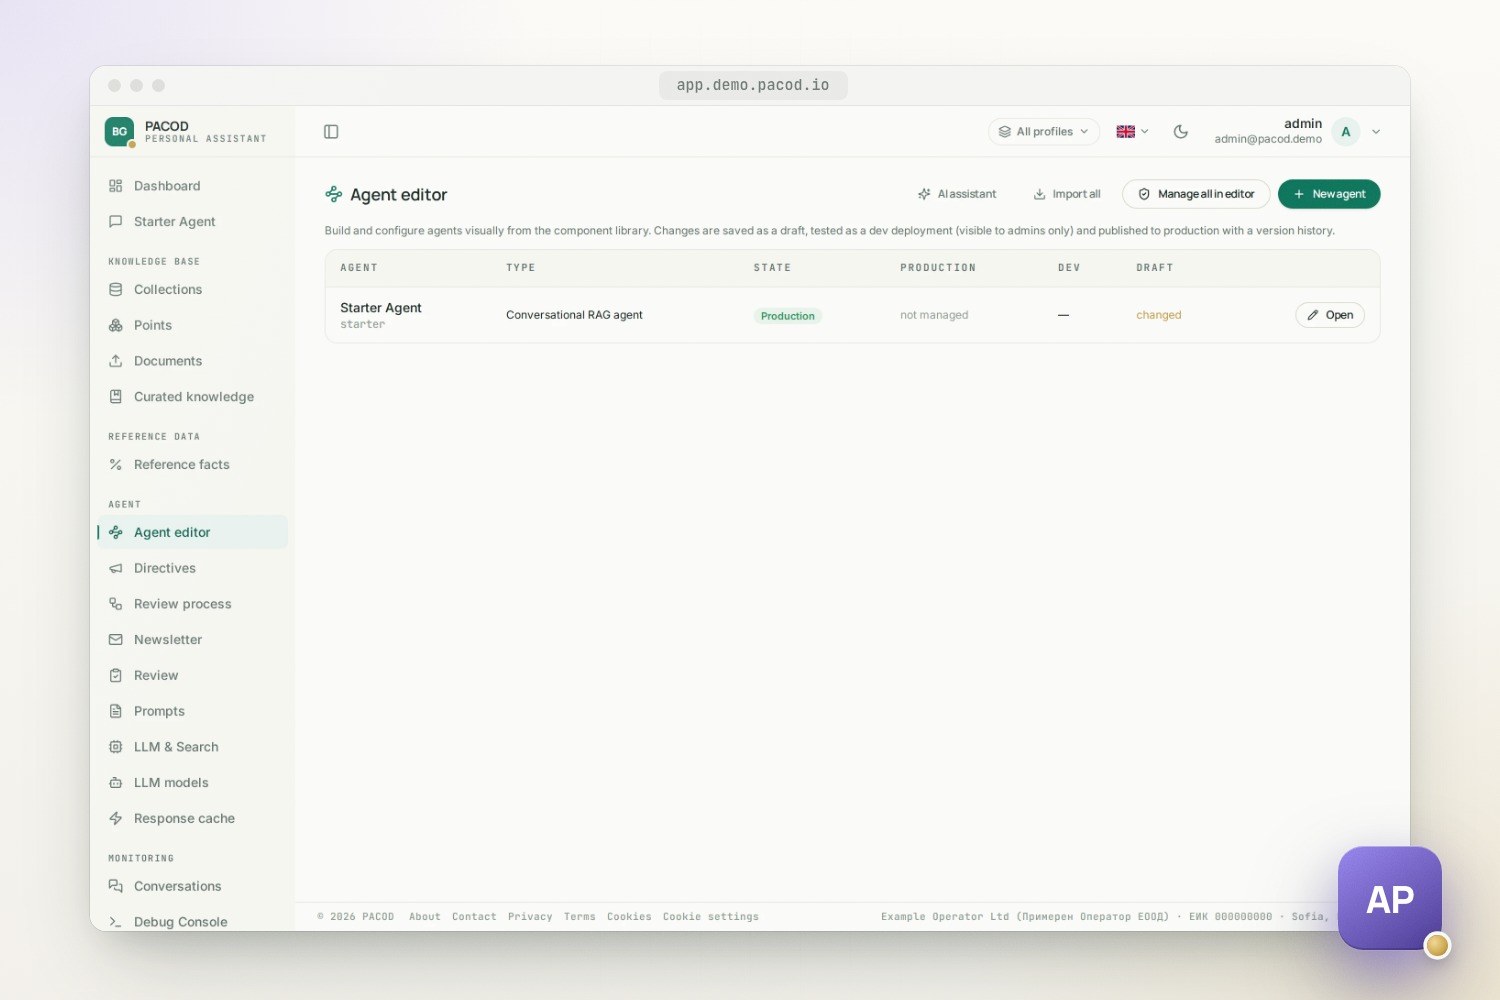Image resolution: width=1500 pixels, height=1000 pixels.
Task: Click the Curated knowledge icon
Action: tap(116, 397)
